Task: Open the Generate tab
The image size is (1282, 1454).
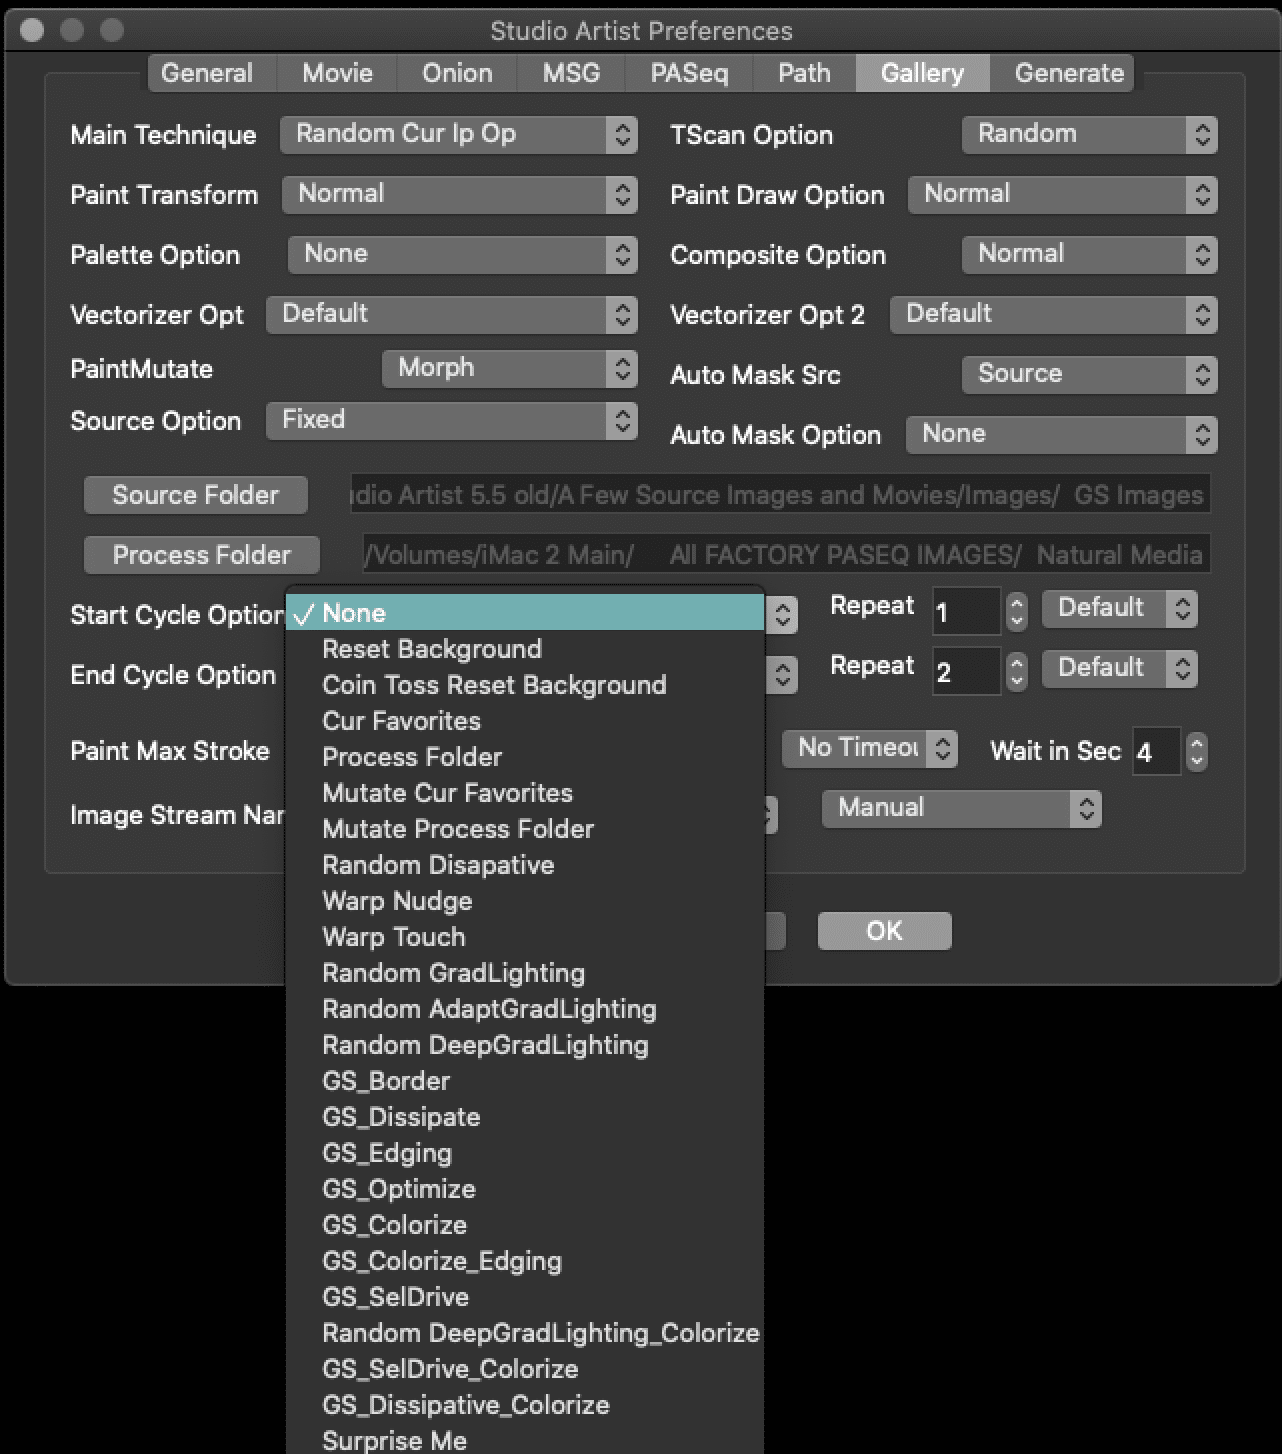Action: tap(1063, 73)
